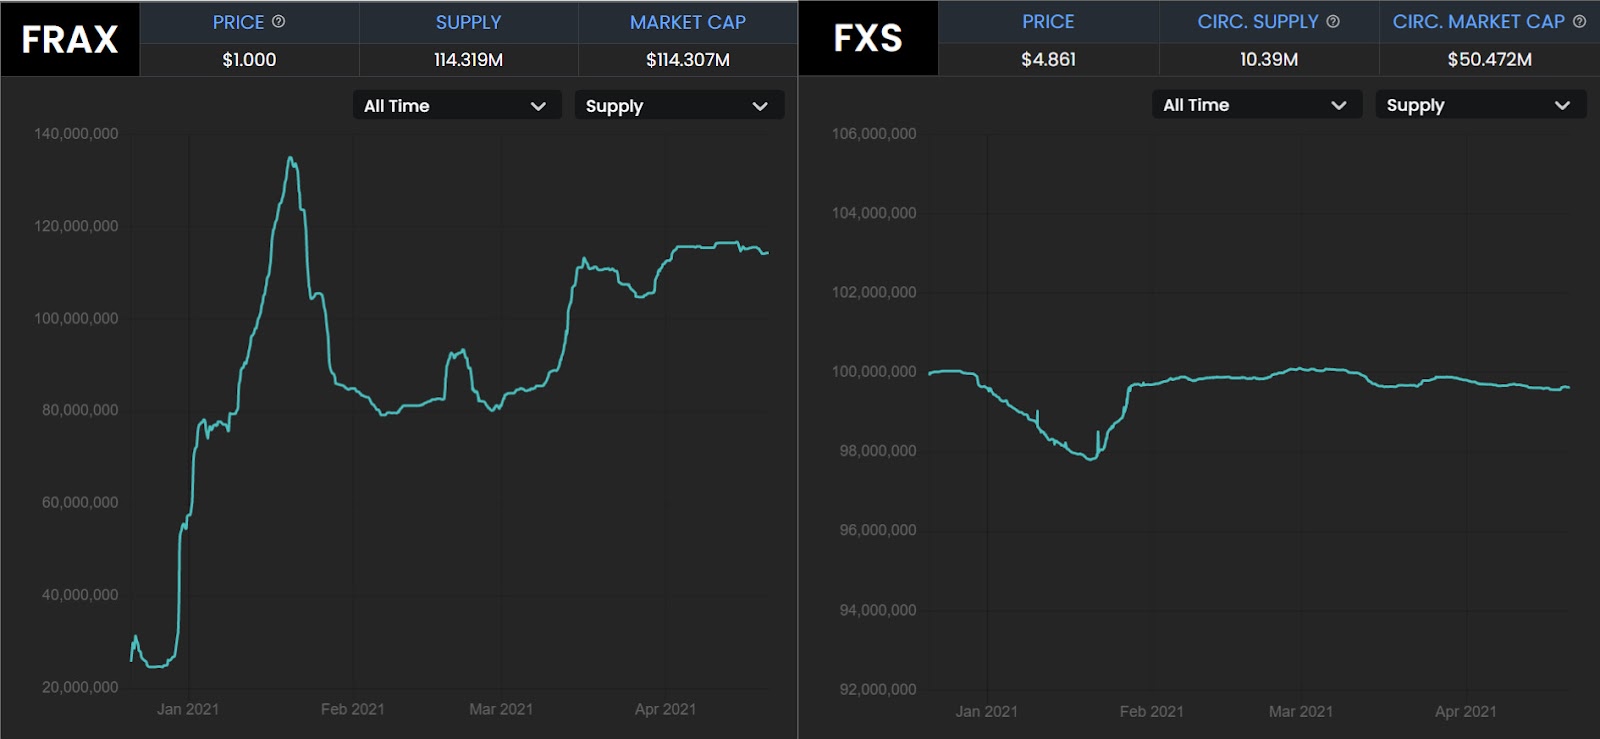Click FXS chart Apr 2021 label
The width and height of the screenshot is (1600, 739).
1465,711
